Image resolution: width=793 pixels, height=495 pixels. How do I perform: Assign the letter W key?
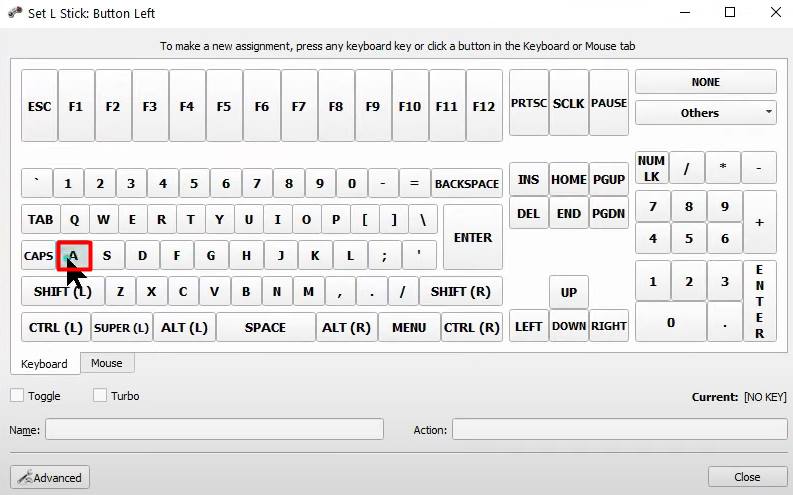click(103, 219)
